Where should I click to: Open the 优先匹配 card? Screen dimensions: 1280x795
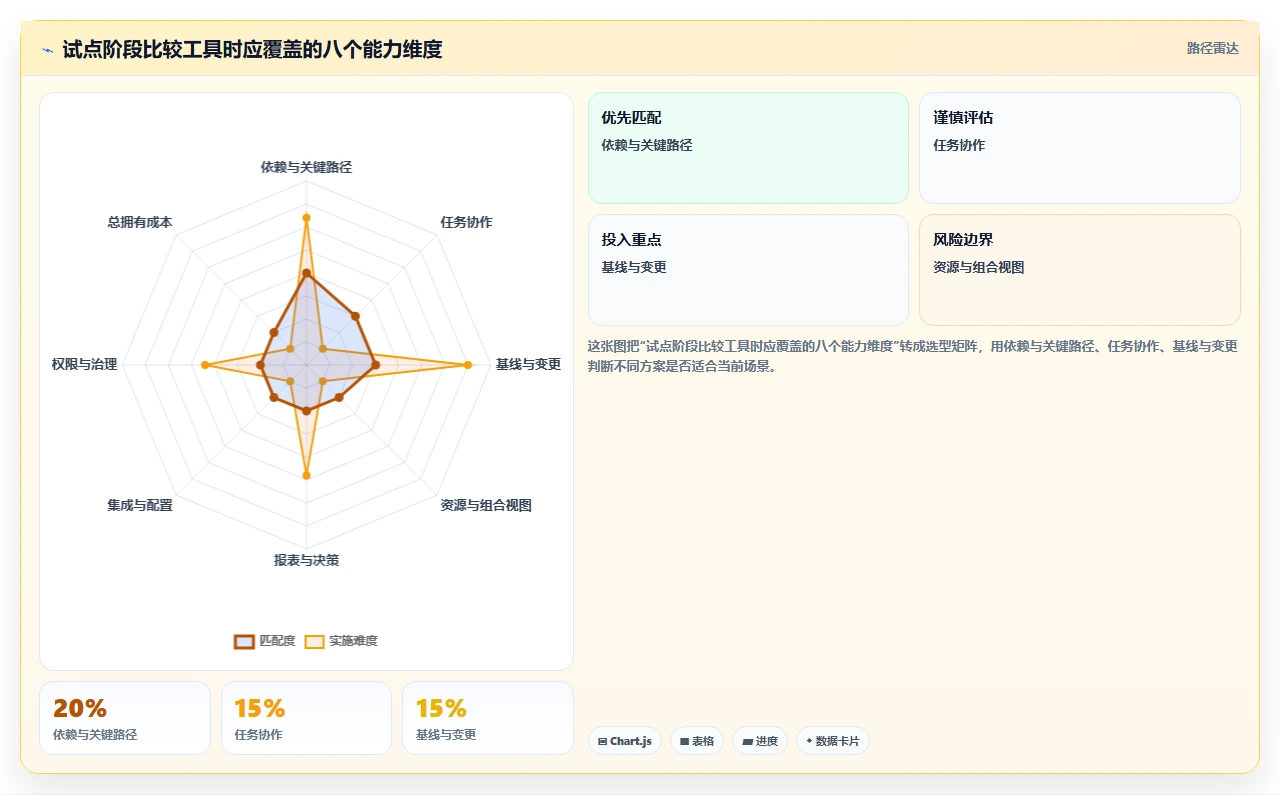coord(748,148)
